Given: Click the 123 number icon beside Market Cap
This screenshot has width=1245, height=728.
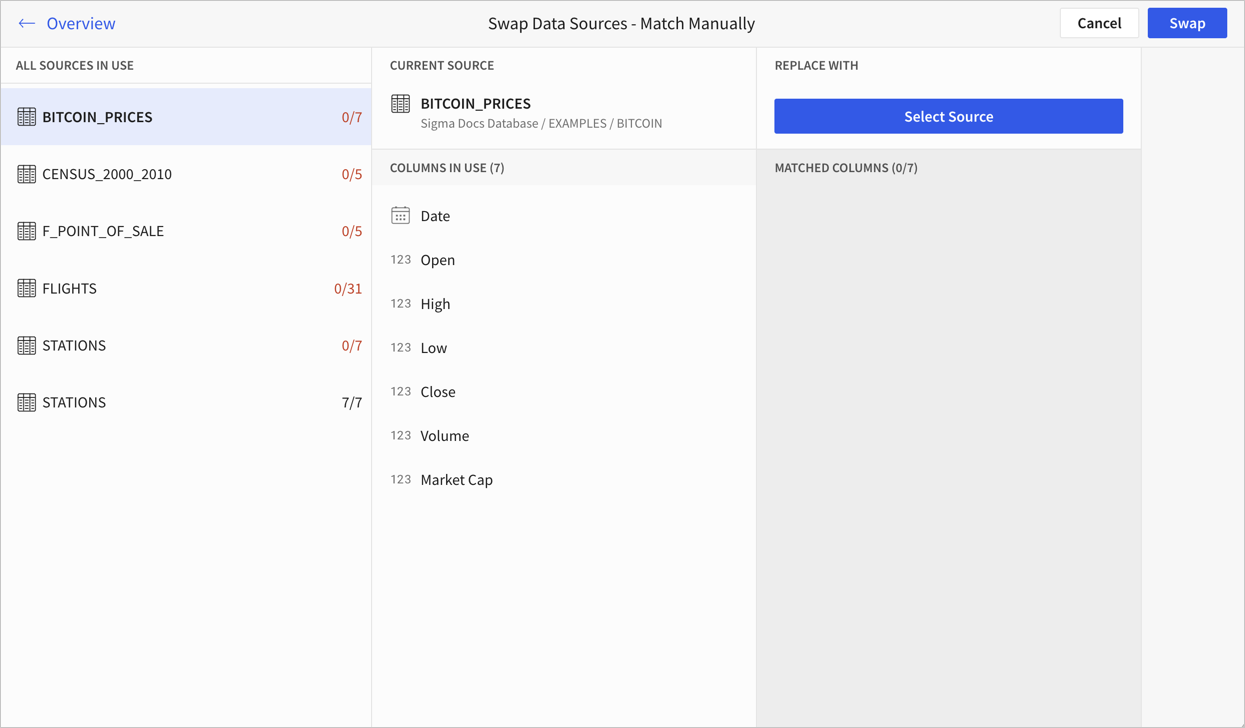Looking at the screenshot, I should click(401, 479).
